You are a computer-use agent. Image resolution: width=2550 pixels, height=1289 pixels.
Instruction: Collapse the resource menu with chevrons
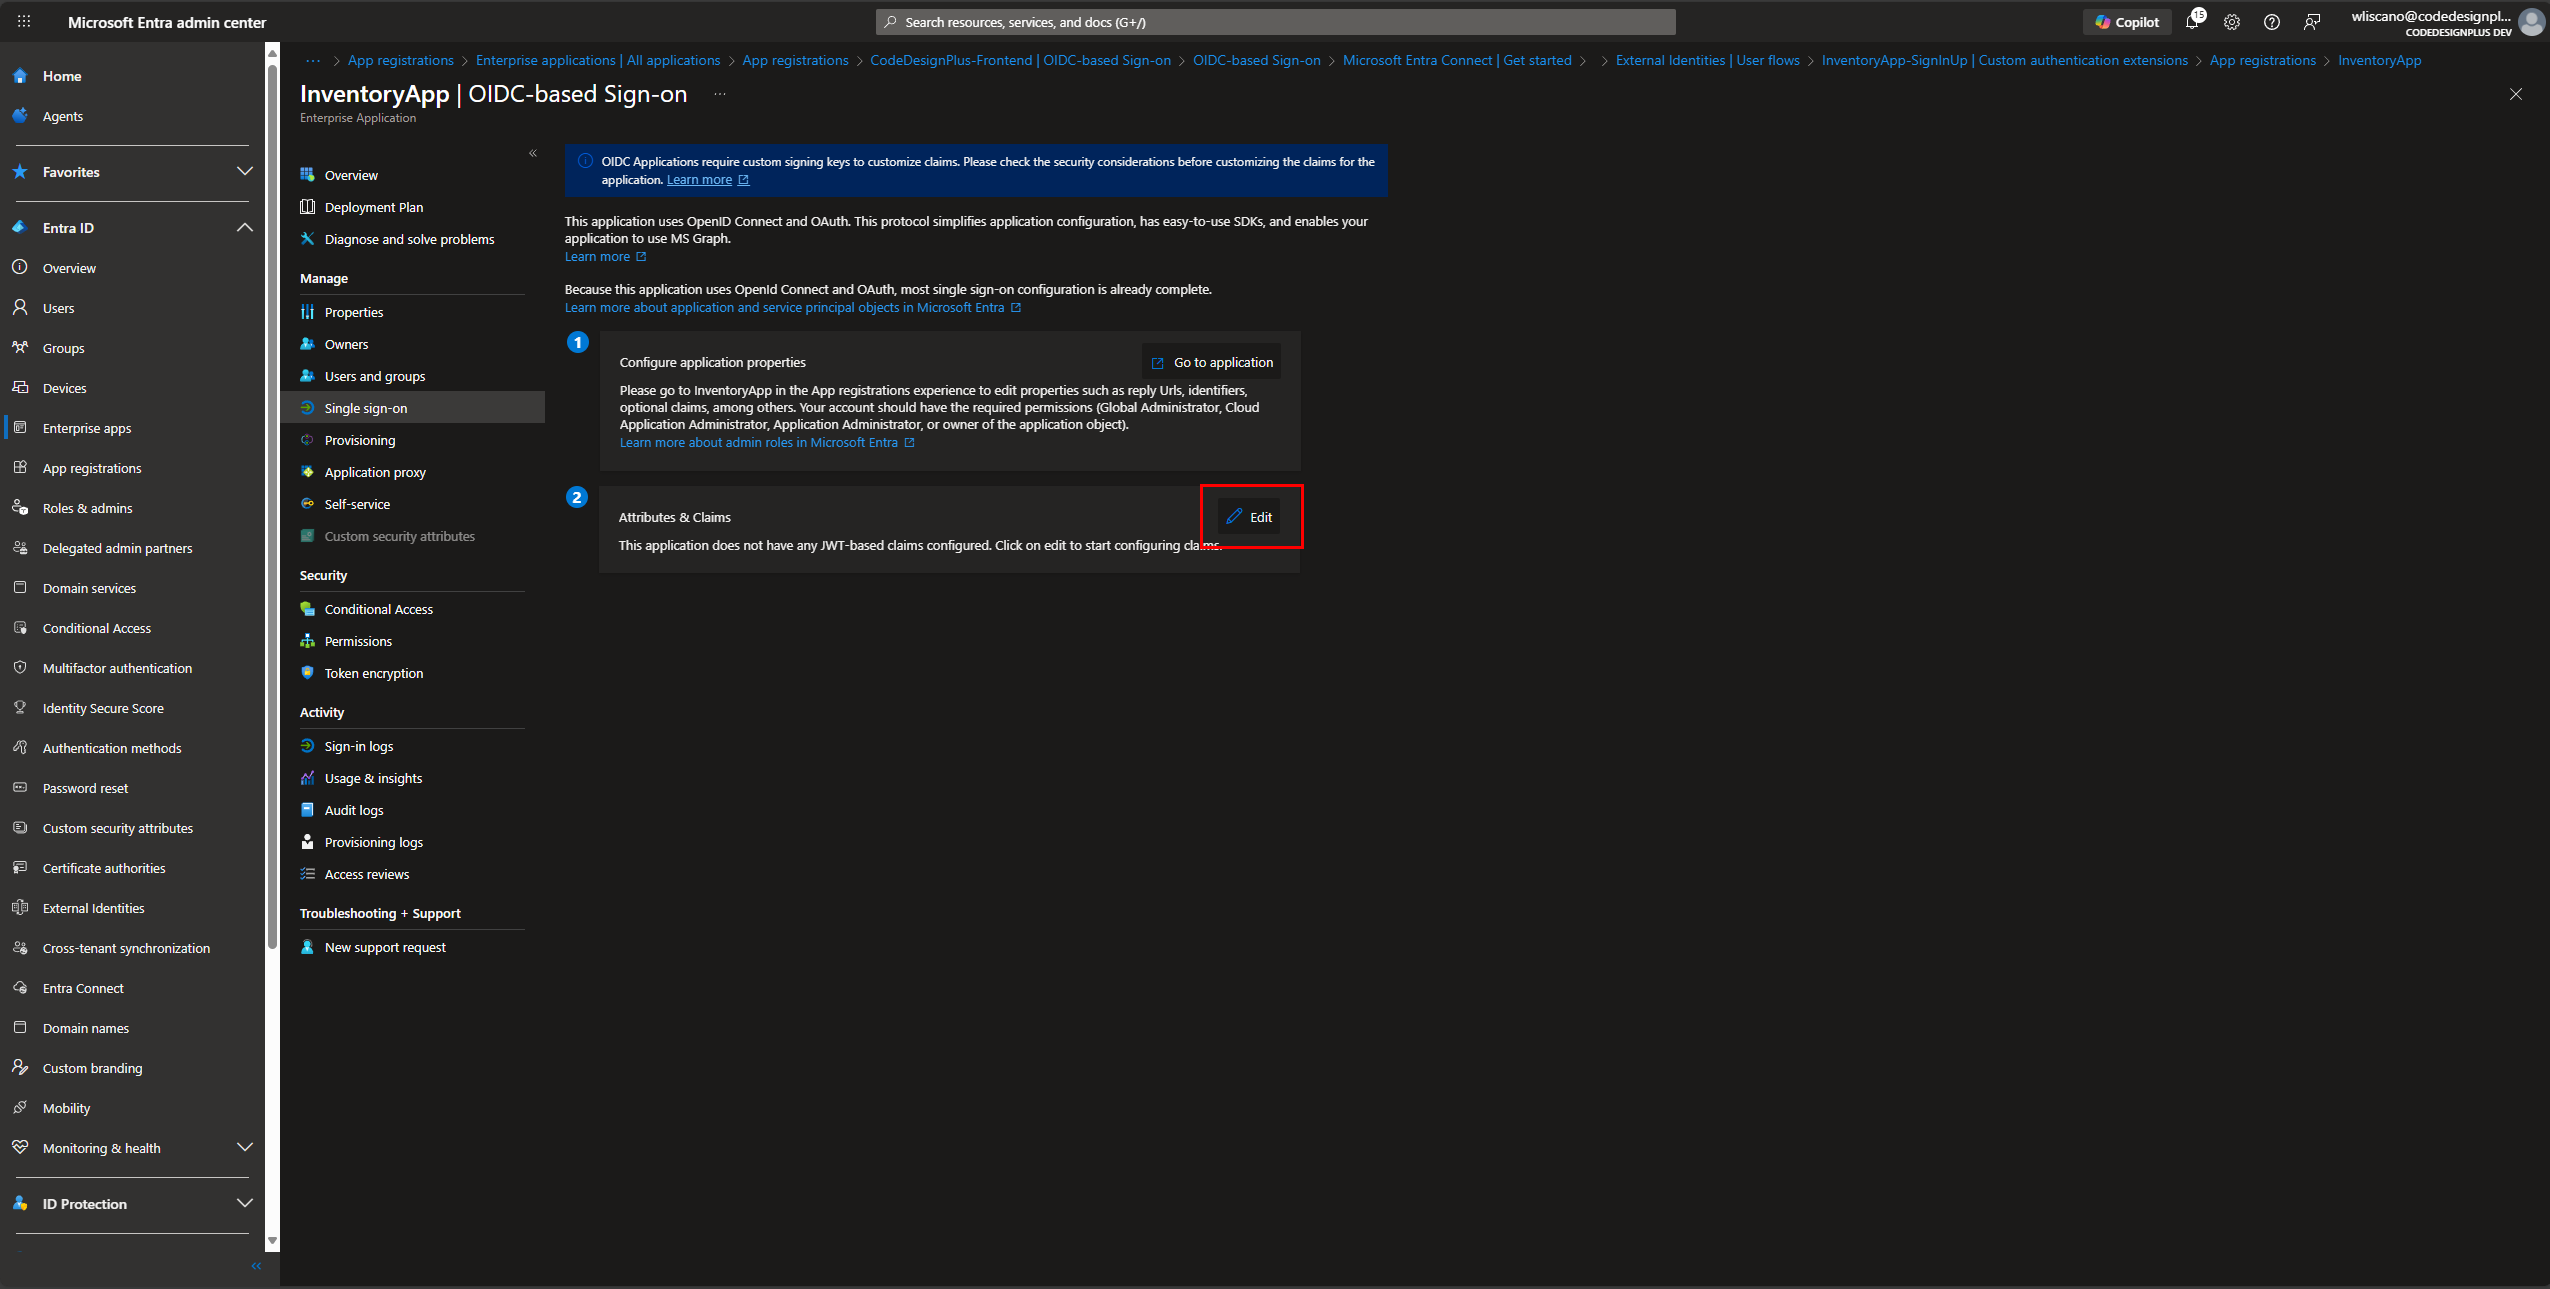pyautogui.click(x=533, y=153)
